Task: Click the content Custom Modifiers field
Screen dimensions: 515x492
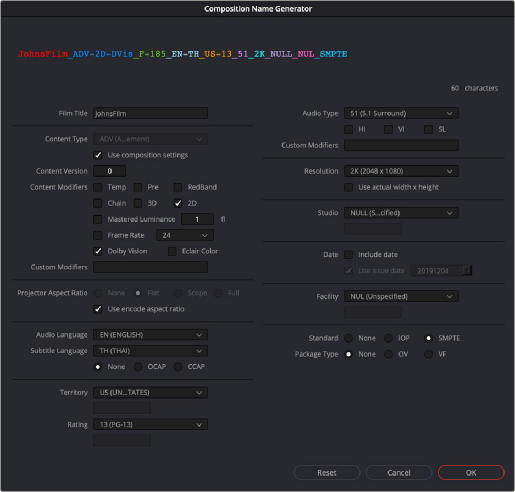Action: [x=150, y=267]
